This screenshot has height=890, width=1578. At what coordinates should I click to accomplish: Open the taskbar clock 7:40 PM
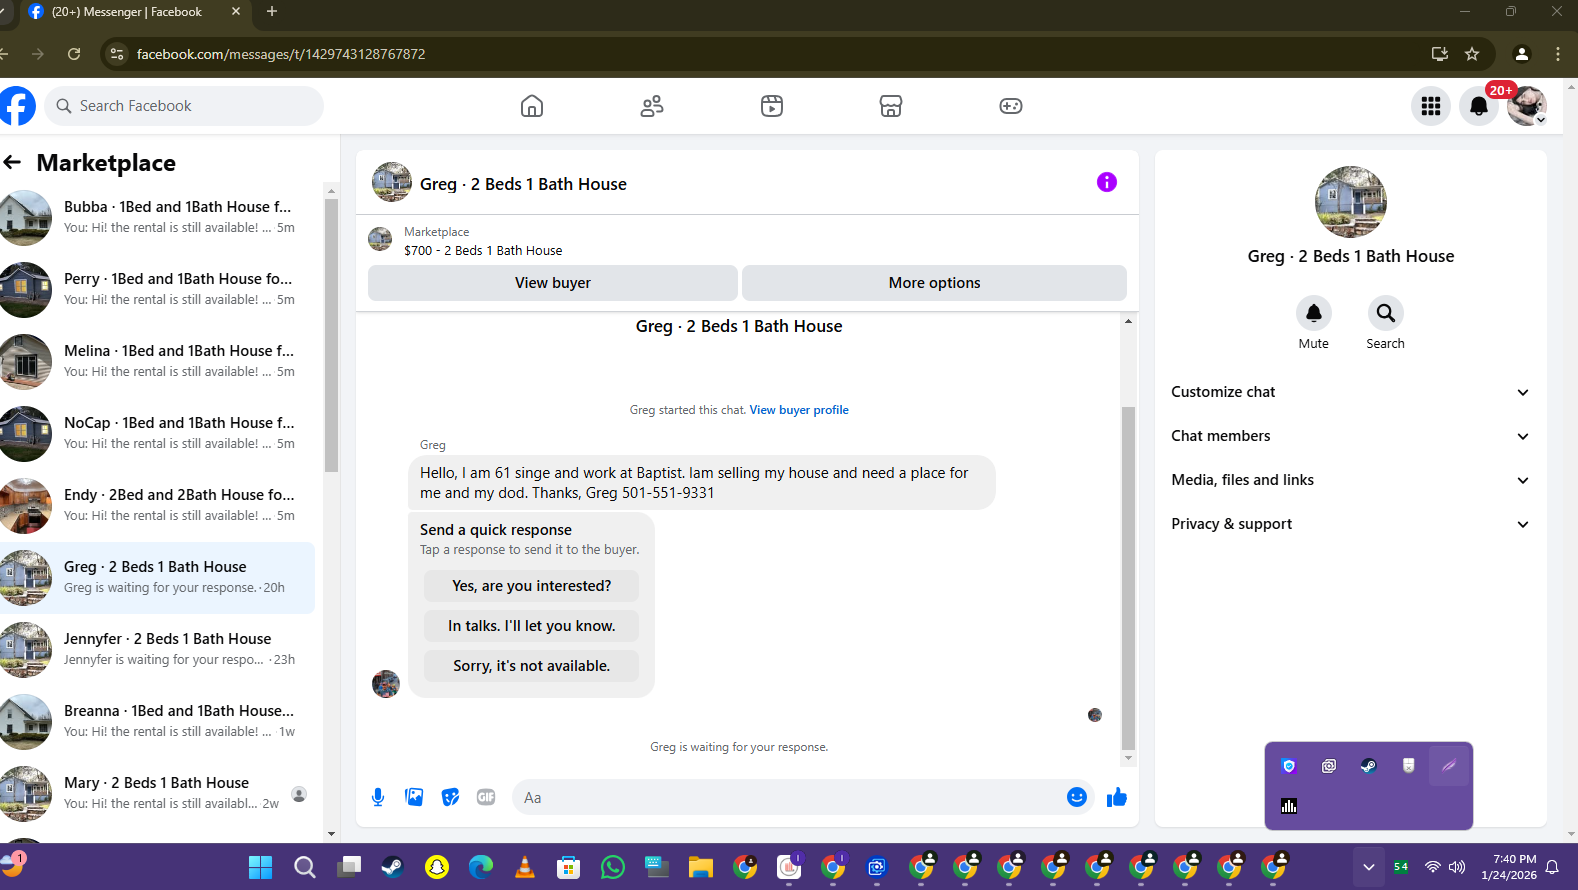1509,867
